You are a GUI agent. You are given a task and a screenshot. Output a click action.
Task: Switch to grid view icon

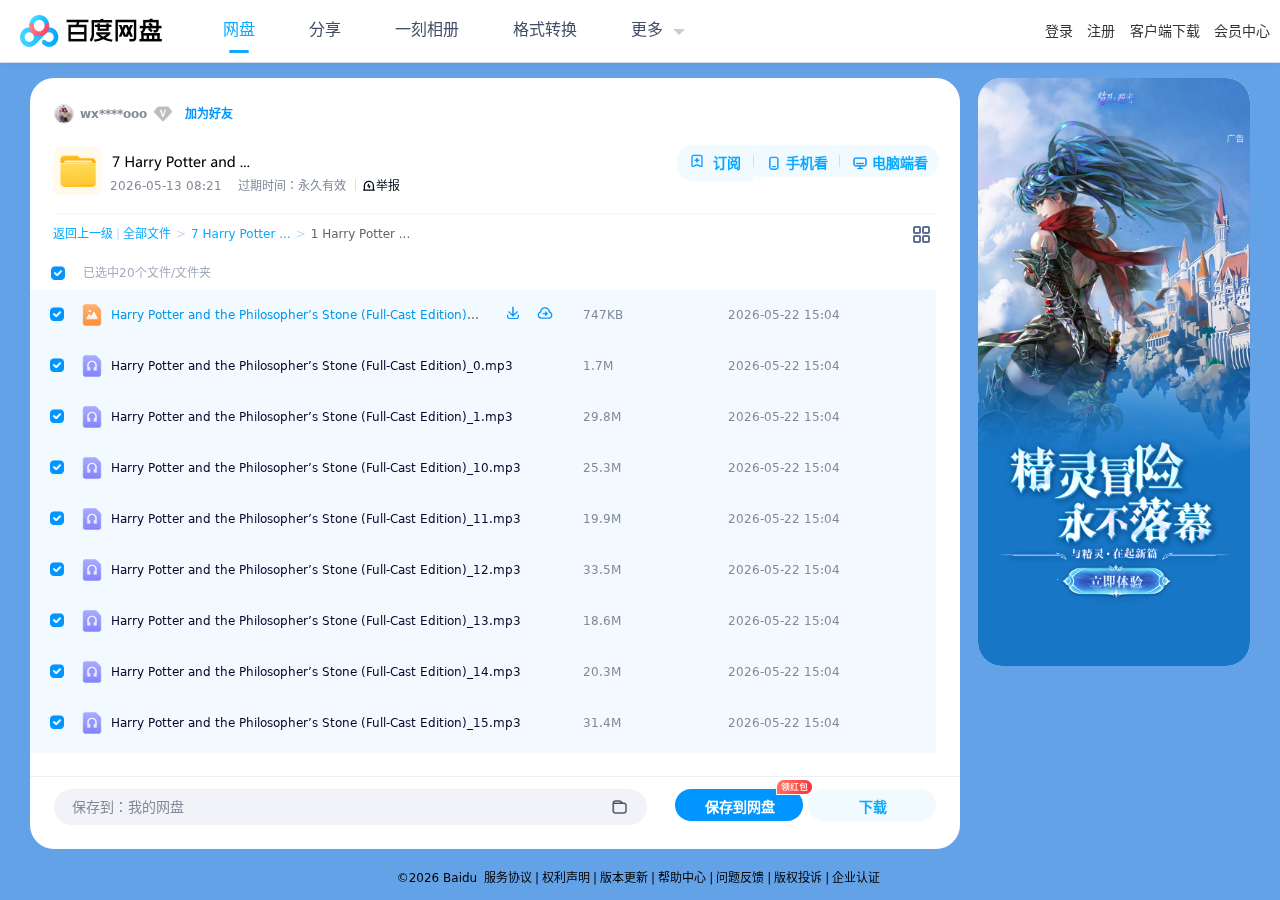[x=921, y=234]
